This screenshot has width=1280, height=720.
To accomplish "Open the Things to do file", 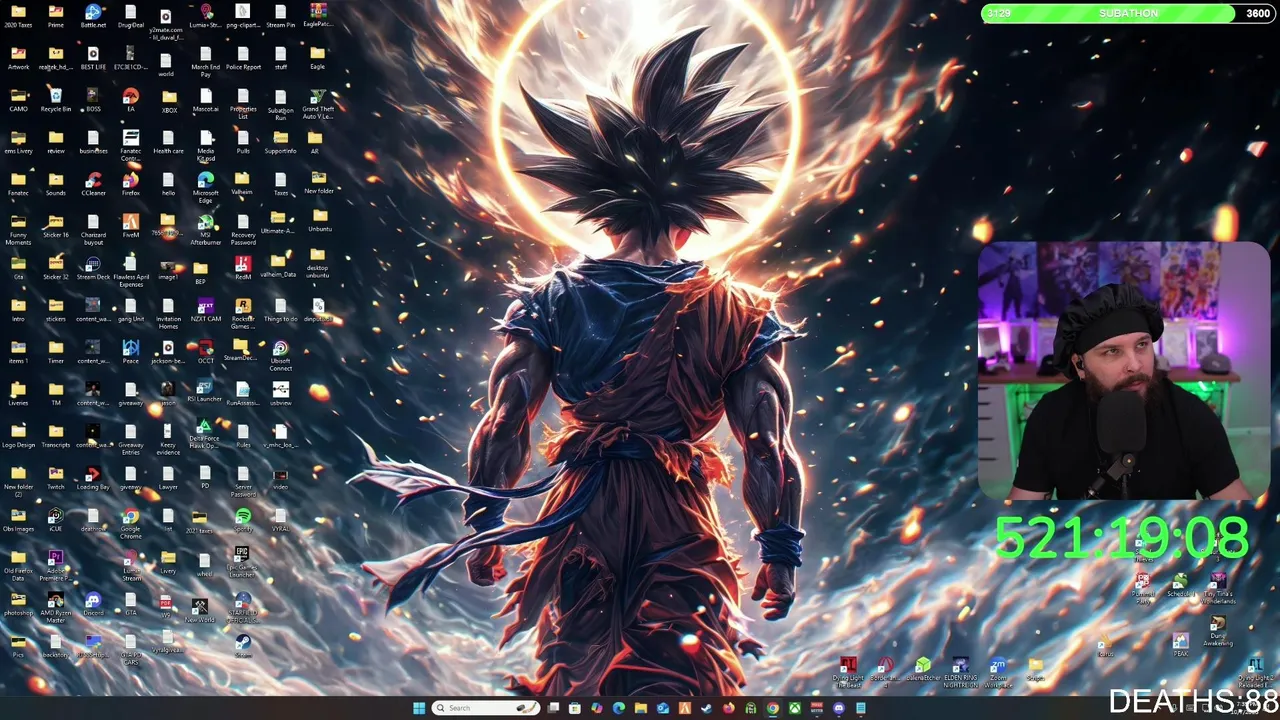I will tap(281, 310).
